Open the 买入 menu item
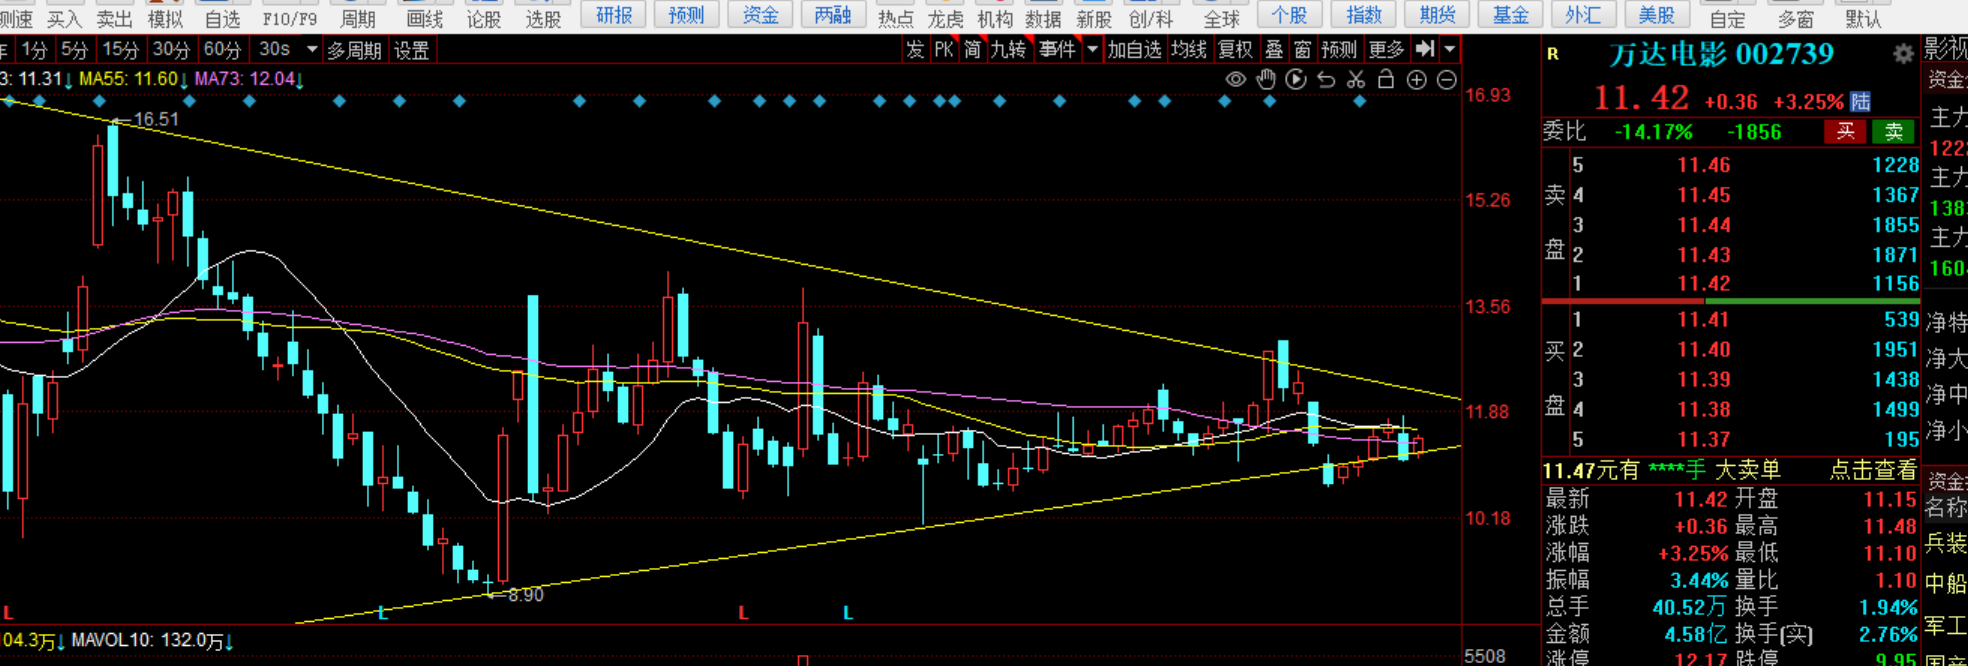The width and height of the screenshot is (1968, 666). point(64,19)
